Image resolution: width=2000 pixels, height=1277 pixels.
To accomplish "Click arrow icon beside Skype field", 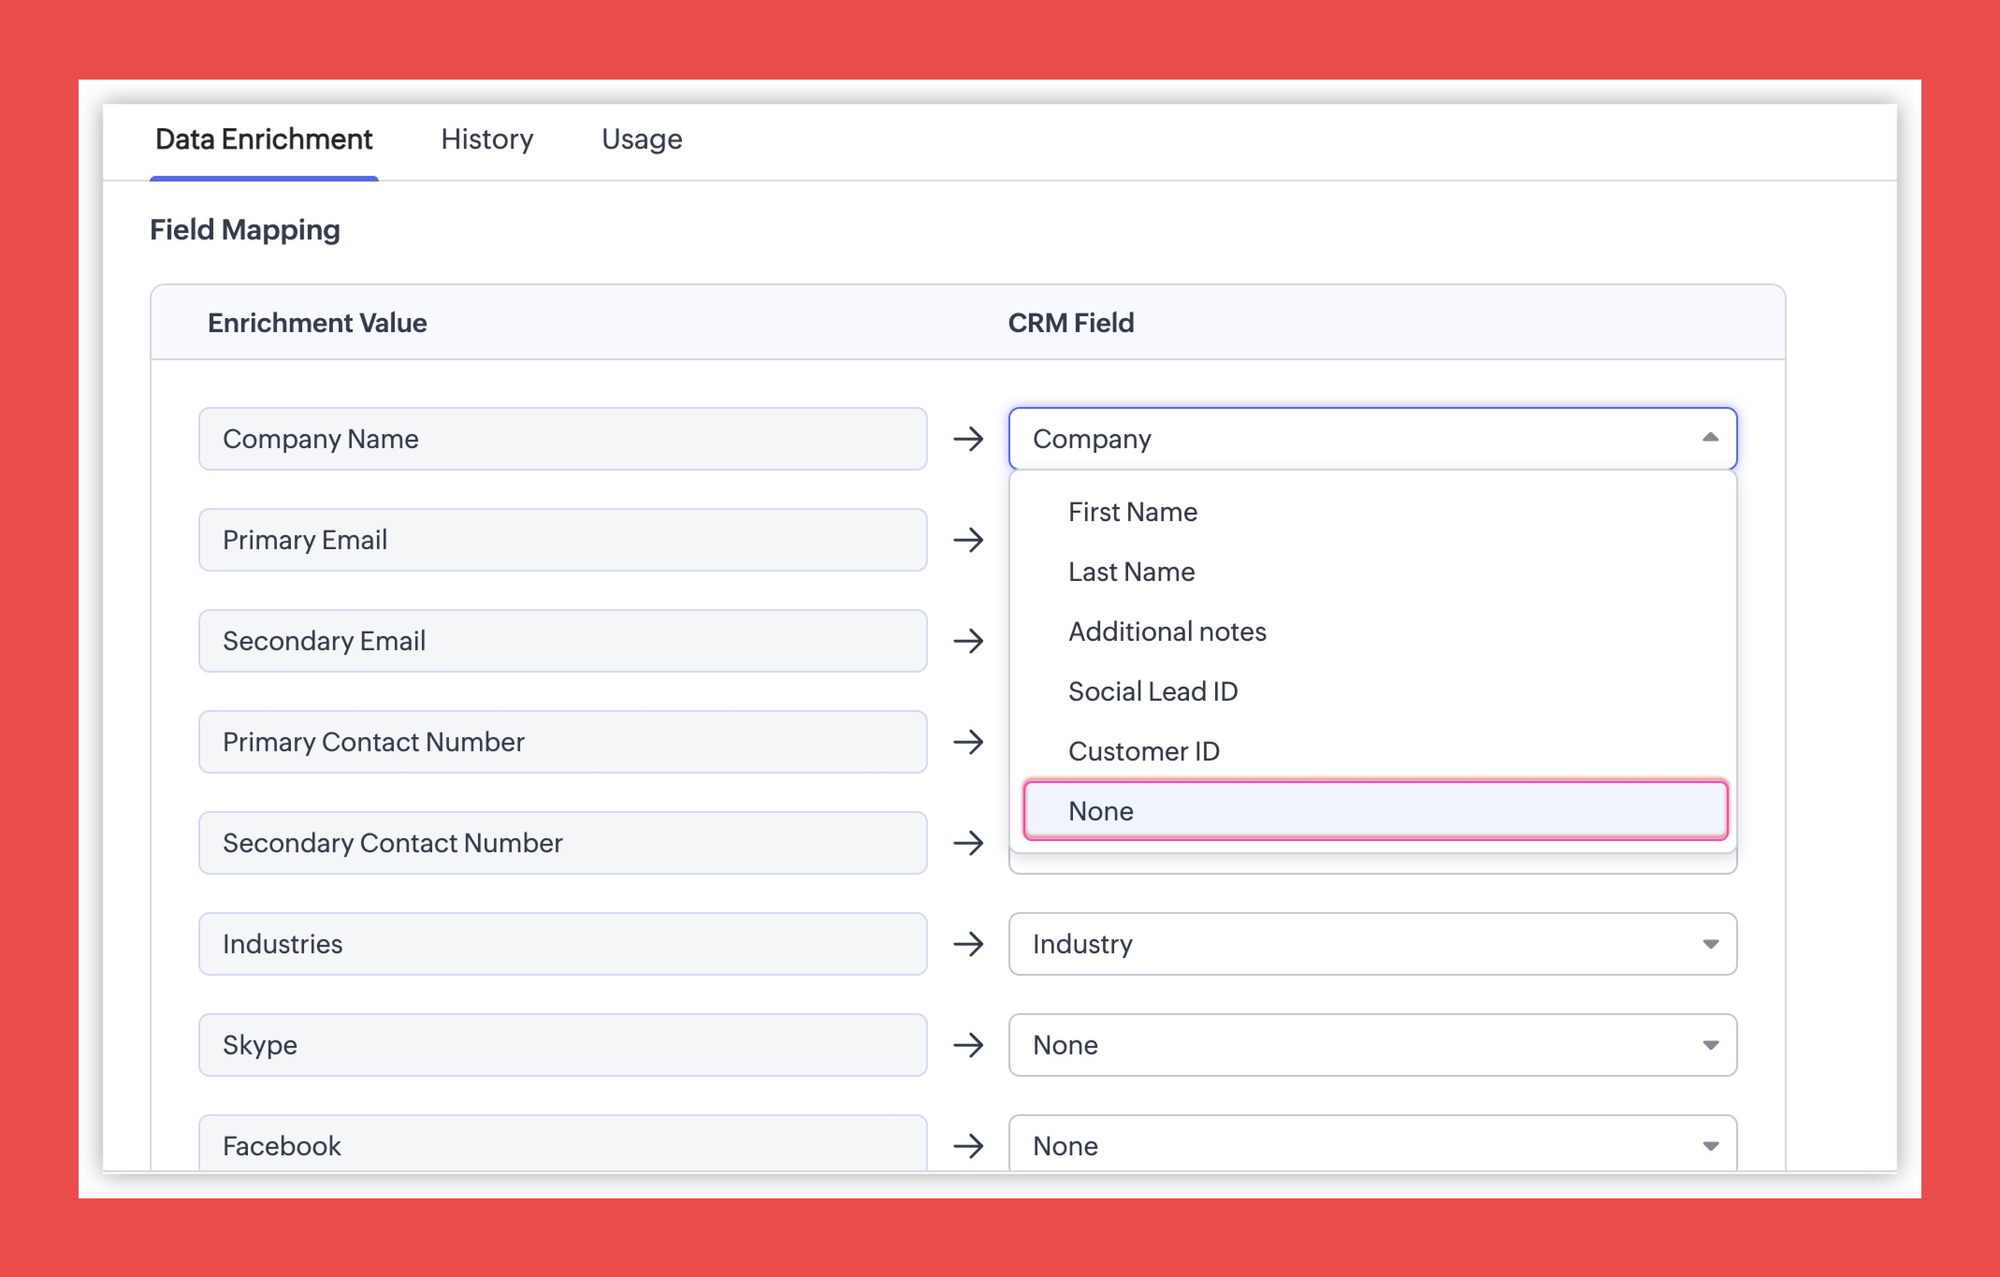I will pos(968,1045).
